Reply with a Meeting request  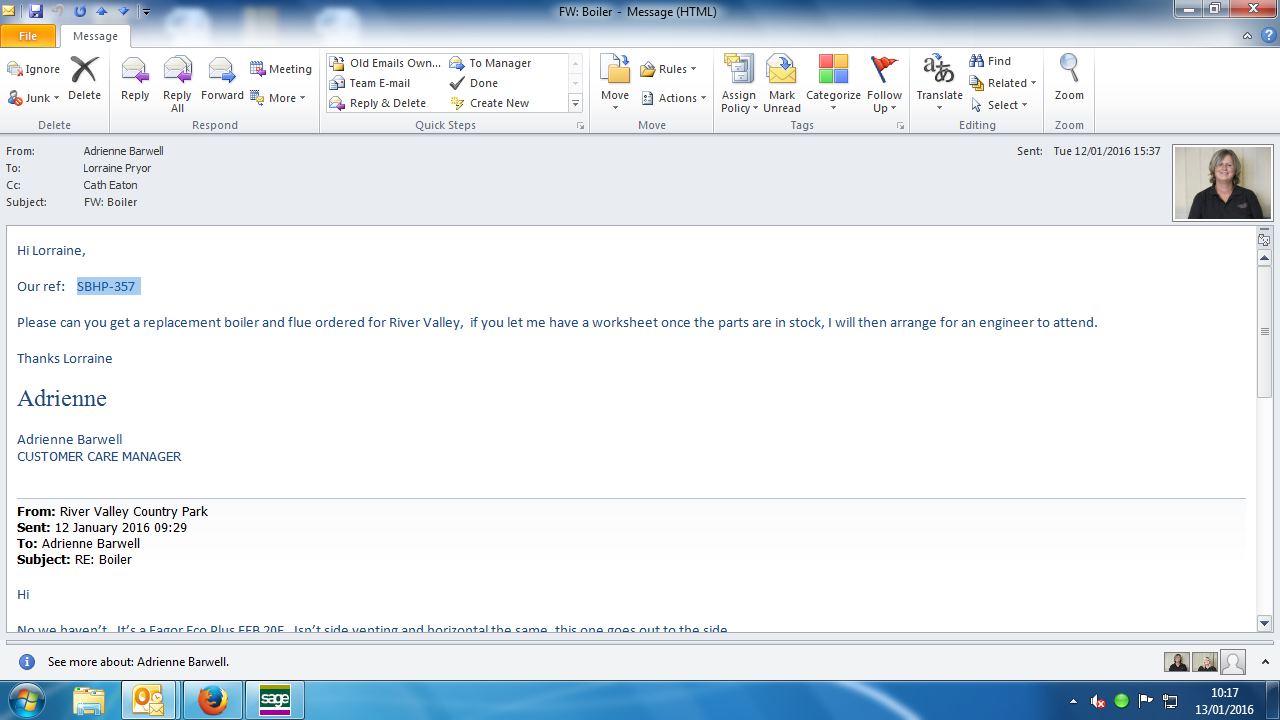(281, 69)
